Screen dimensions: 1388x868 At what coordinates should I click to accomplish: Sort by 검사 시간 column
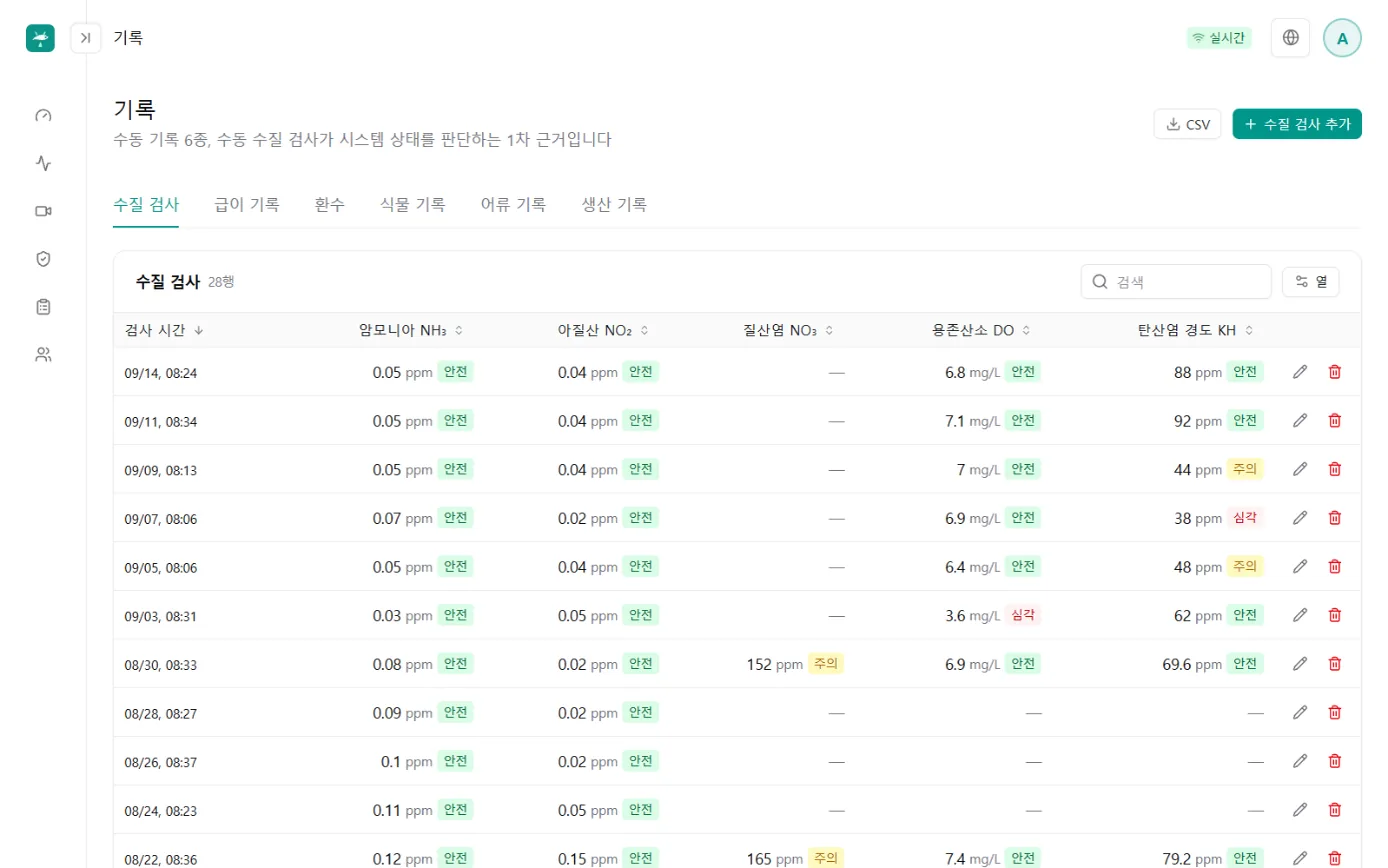pyautogui.click(x=164, y=330)
